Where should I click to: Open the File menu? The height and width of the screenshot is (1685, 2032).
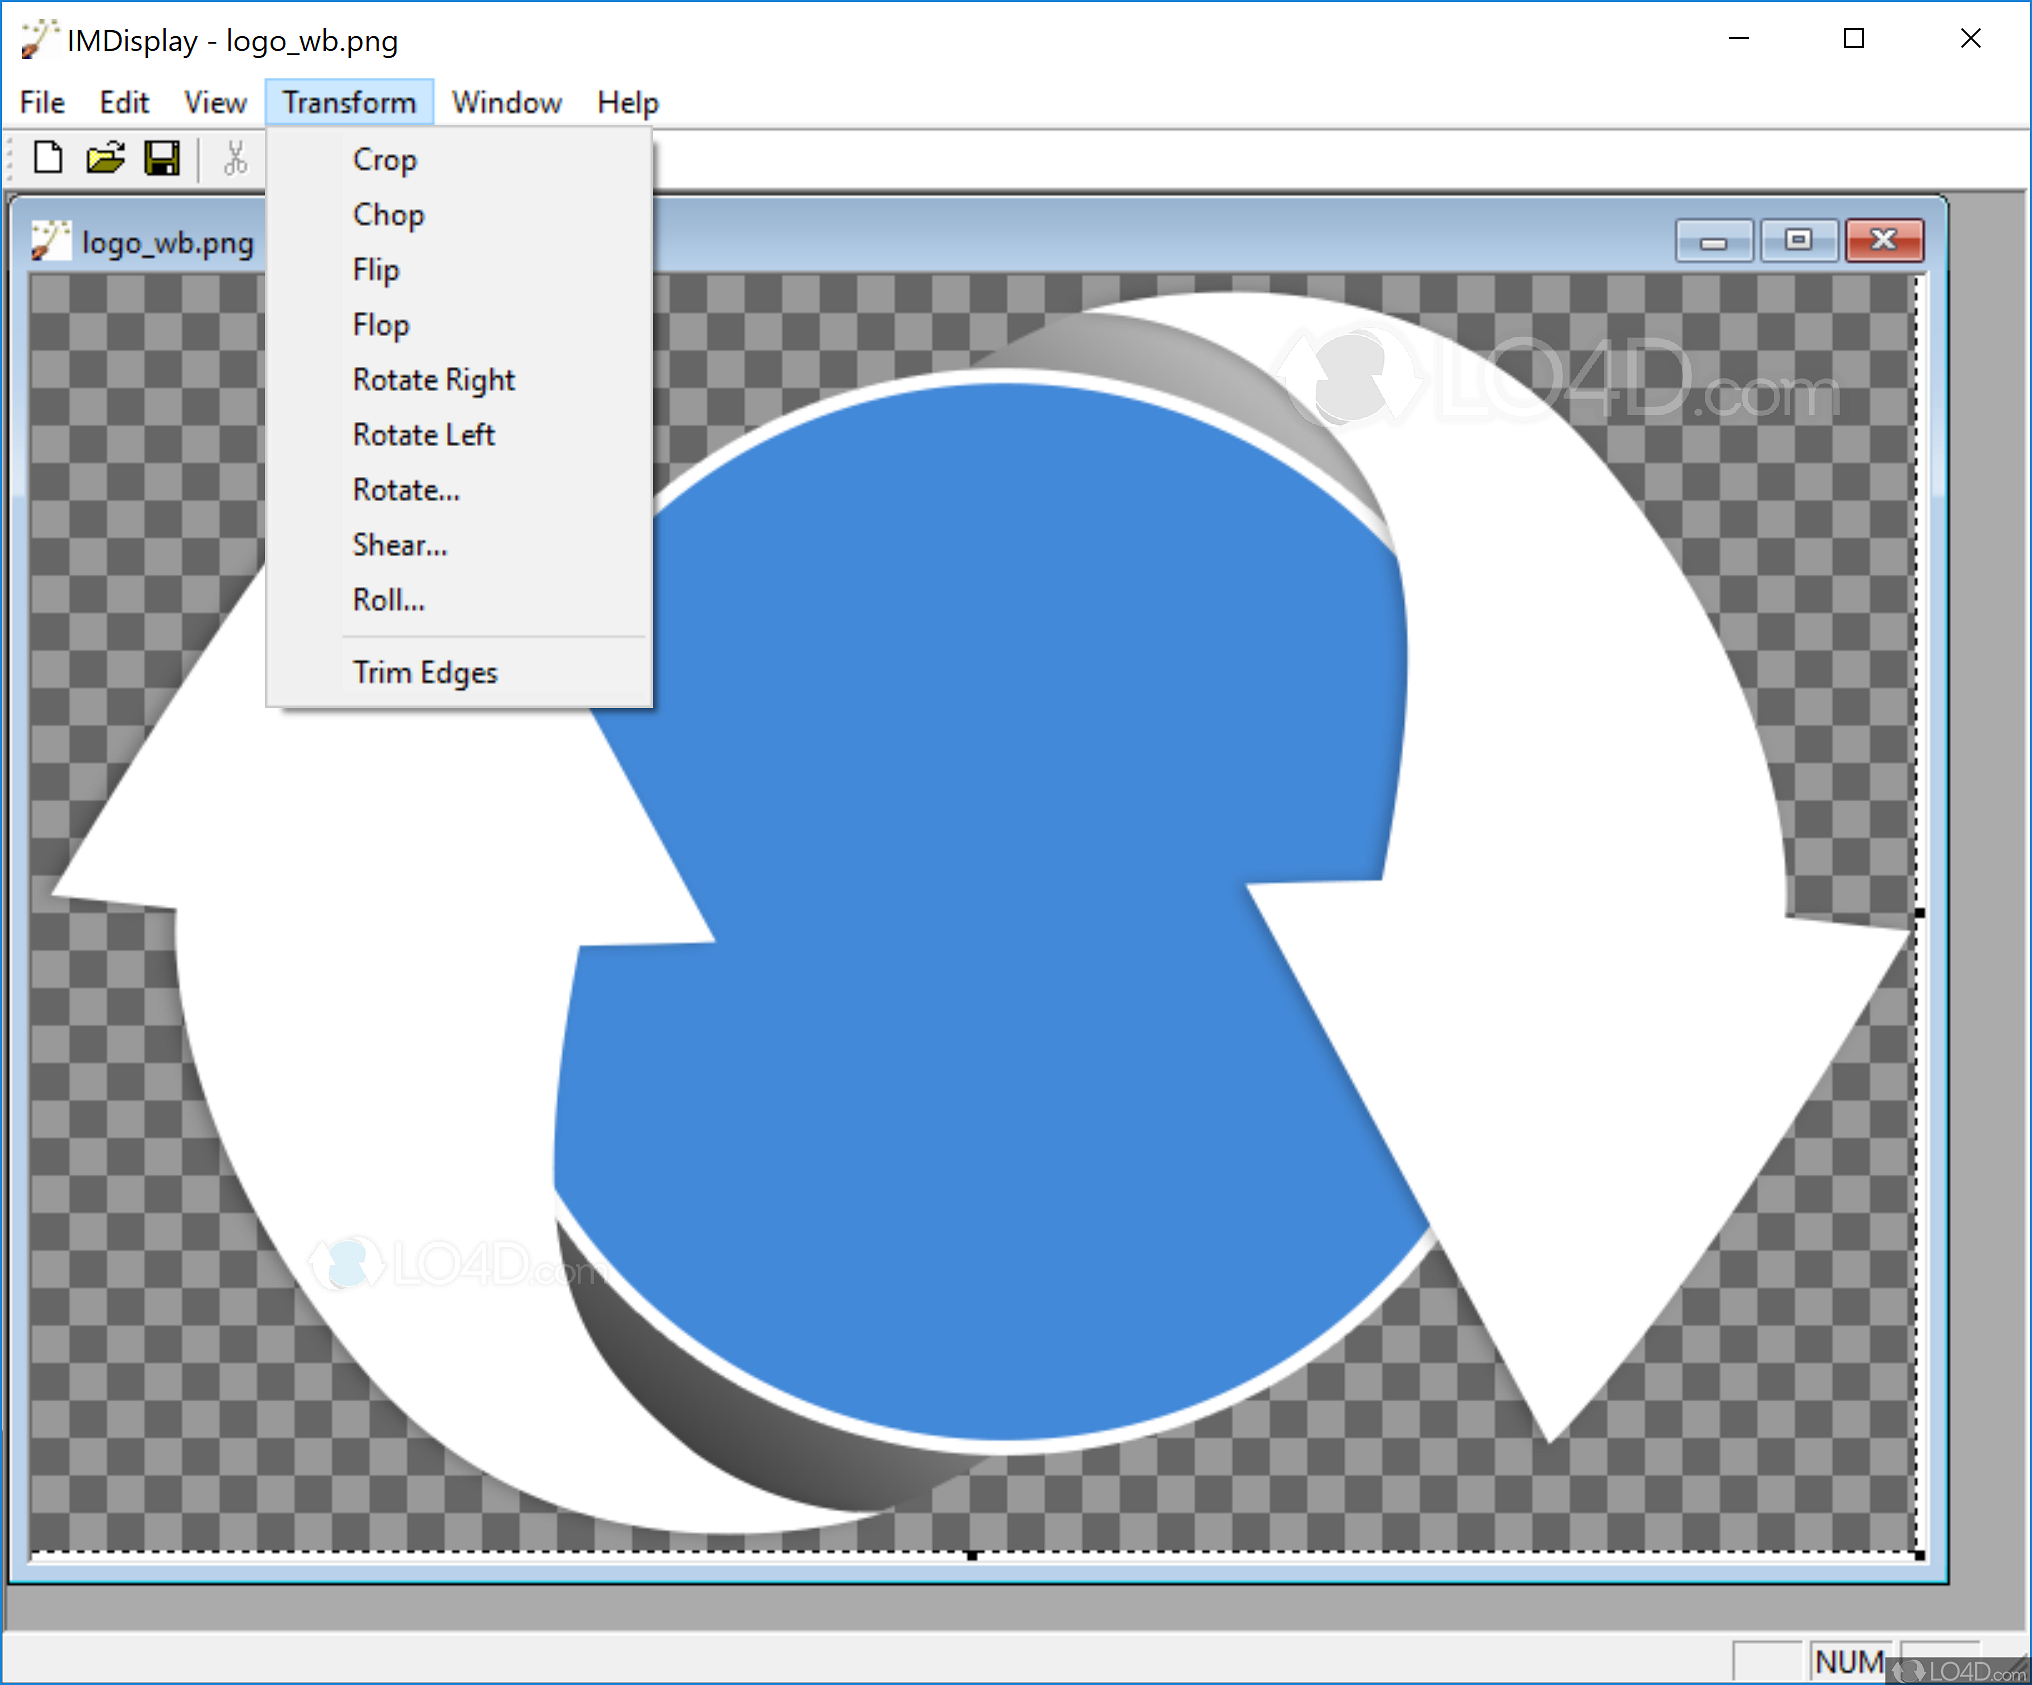[x=42, y=102]
